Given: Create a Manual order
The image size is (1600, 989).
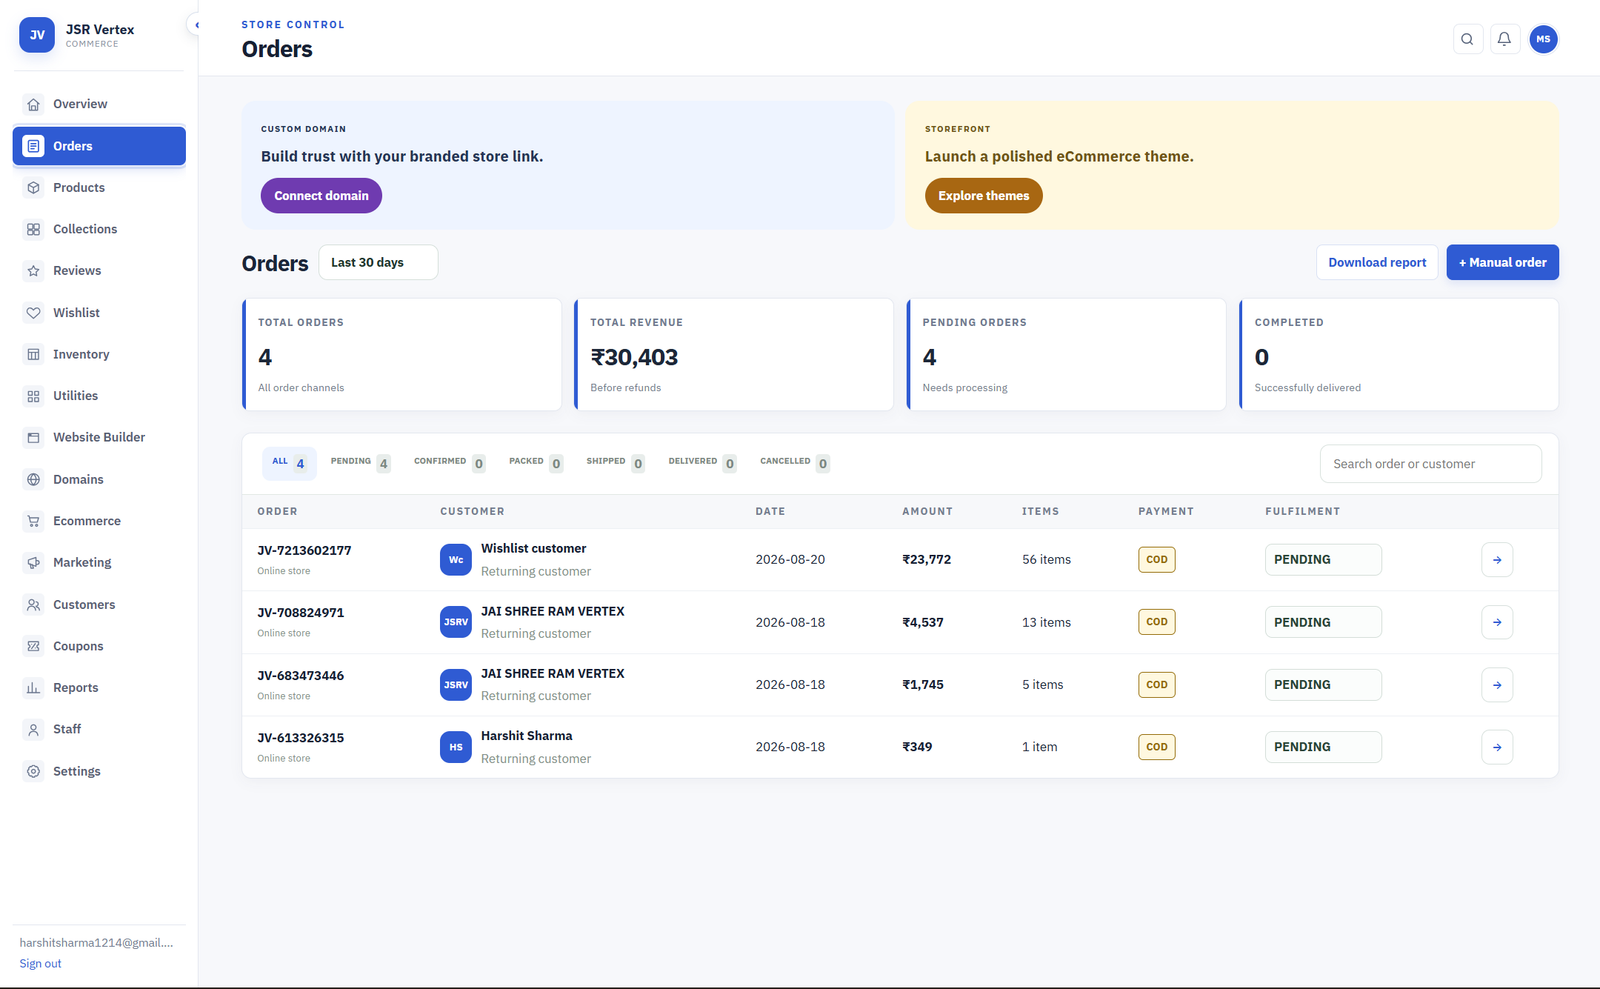Looking at the screenshot, I should tap(1502, 262).
